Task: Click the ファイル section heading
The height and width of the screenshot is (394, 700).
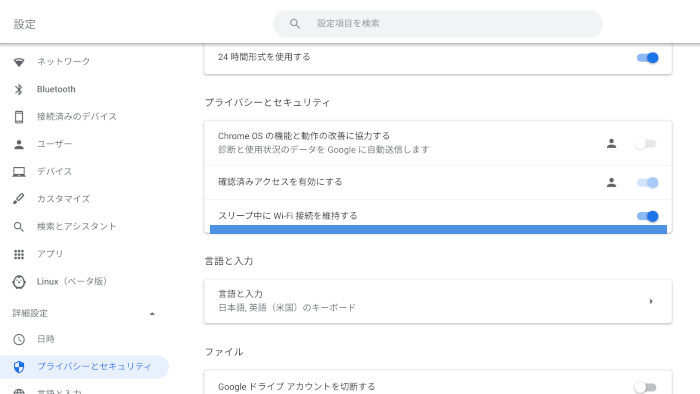Action: pos(224,352)
